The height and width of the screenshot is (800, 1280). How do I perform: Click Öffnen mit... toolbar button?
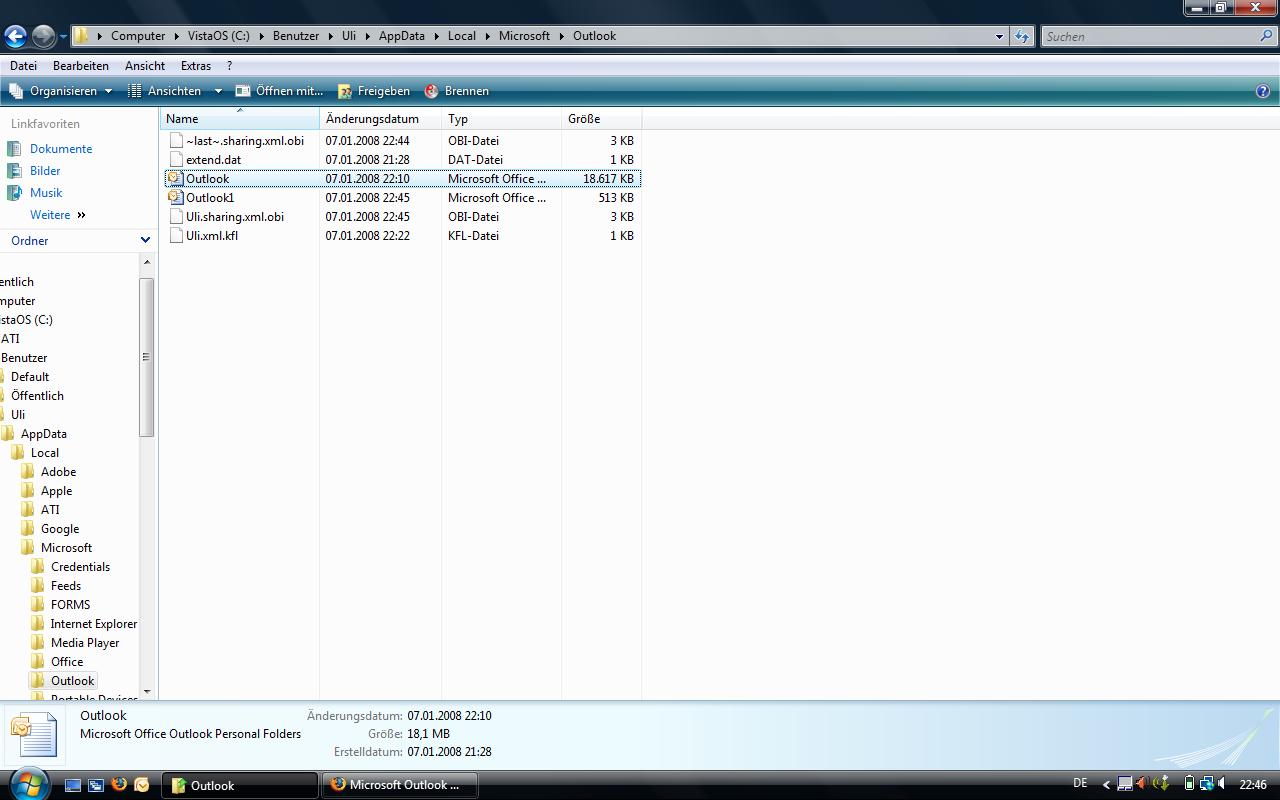(279, 91)
